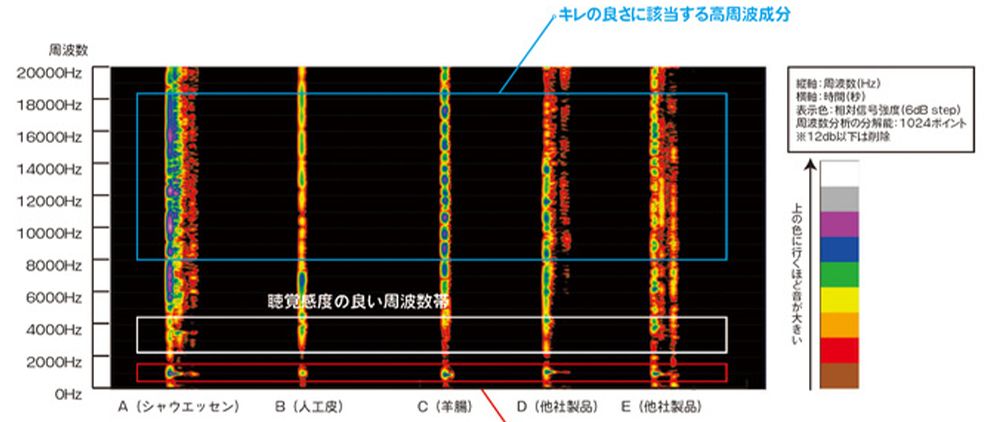Click the 周波数 axis title
The height and width of the screenshot is (422, 1000).
coord(68,49)
